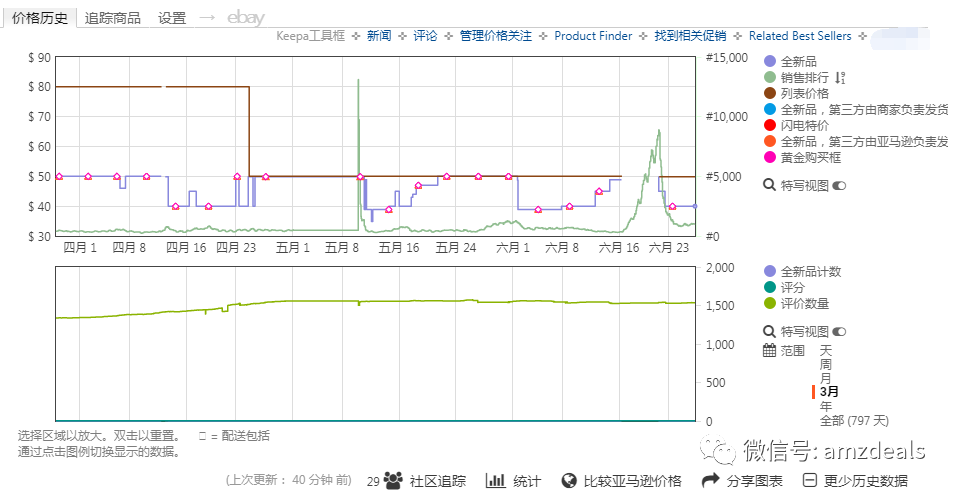Open the 设置 tab
956x492 pixels.
click(172, 18)
